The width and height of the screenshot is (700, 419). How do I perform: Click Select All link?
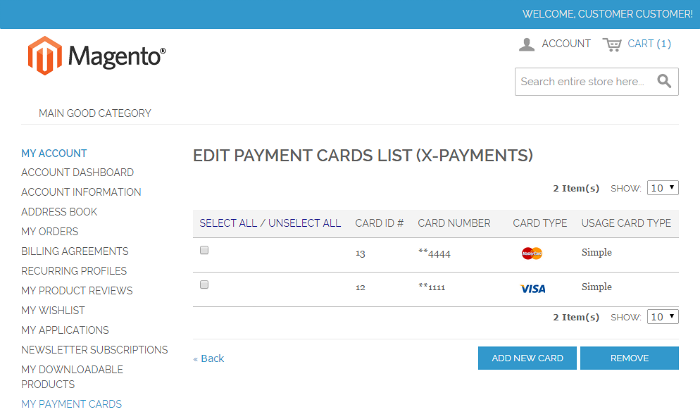click(x=228, y=223)
